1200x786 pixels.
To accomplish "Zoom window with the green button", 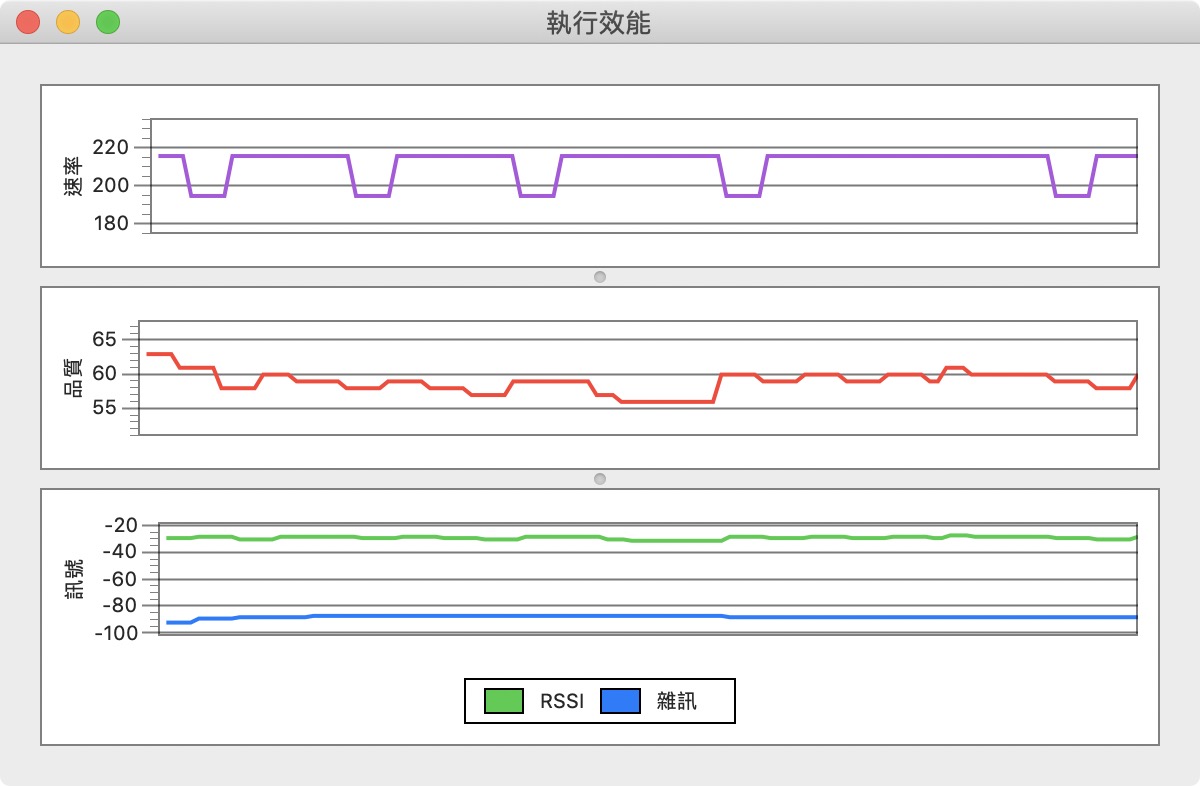I will coord(108,22).
